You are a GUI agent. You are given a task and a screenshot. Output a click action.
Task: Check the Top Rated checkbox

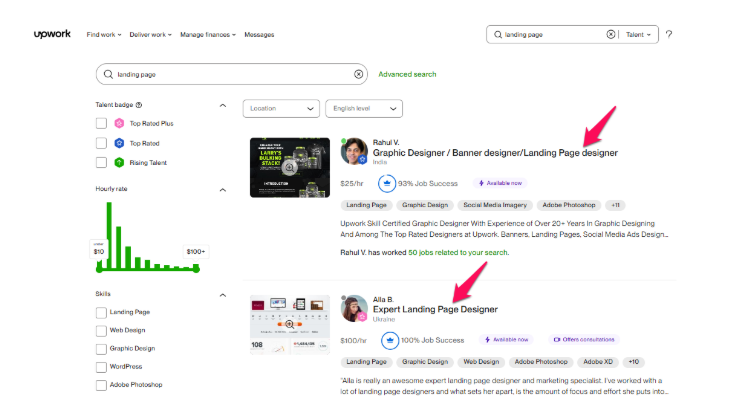(101, 143)
